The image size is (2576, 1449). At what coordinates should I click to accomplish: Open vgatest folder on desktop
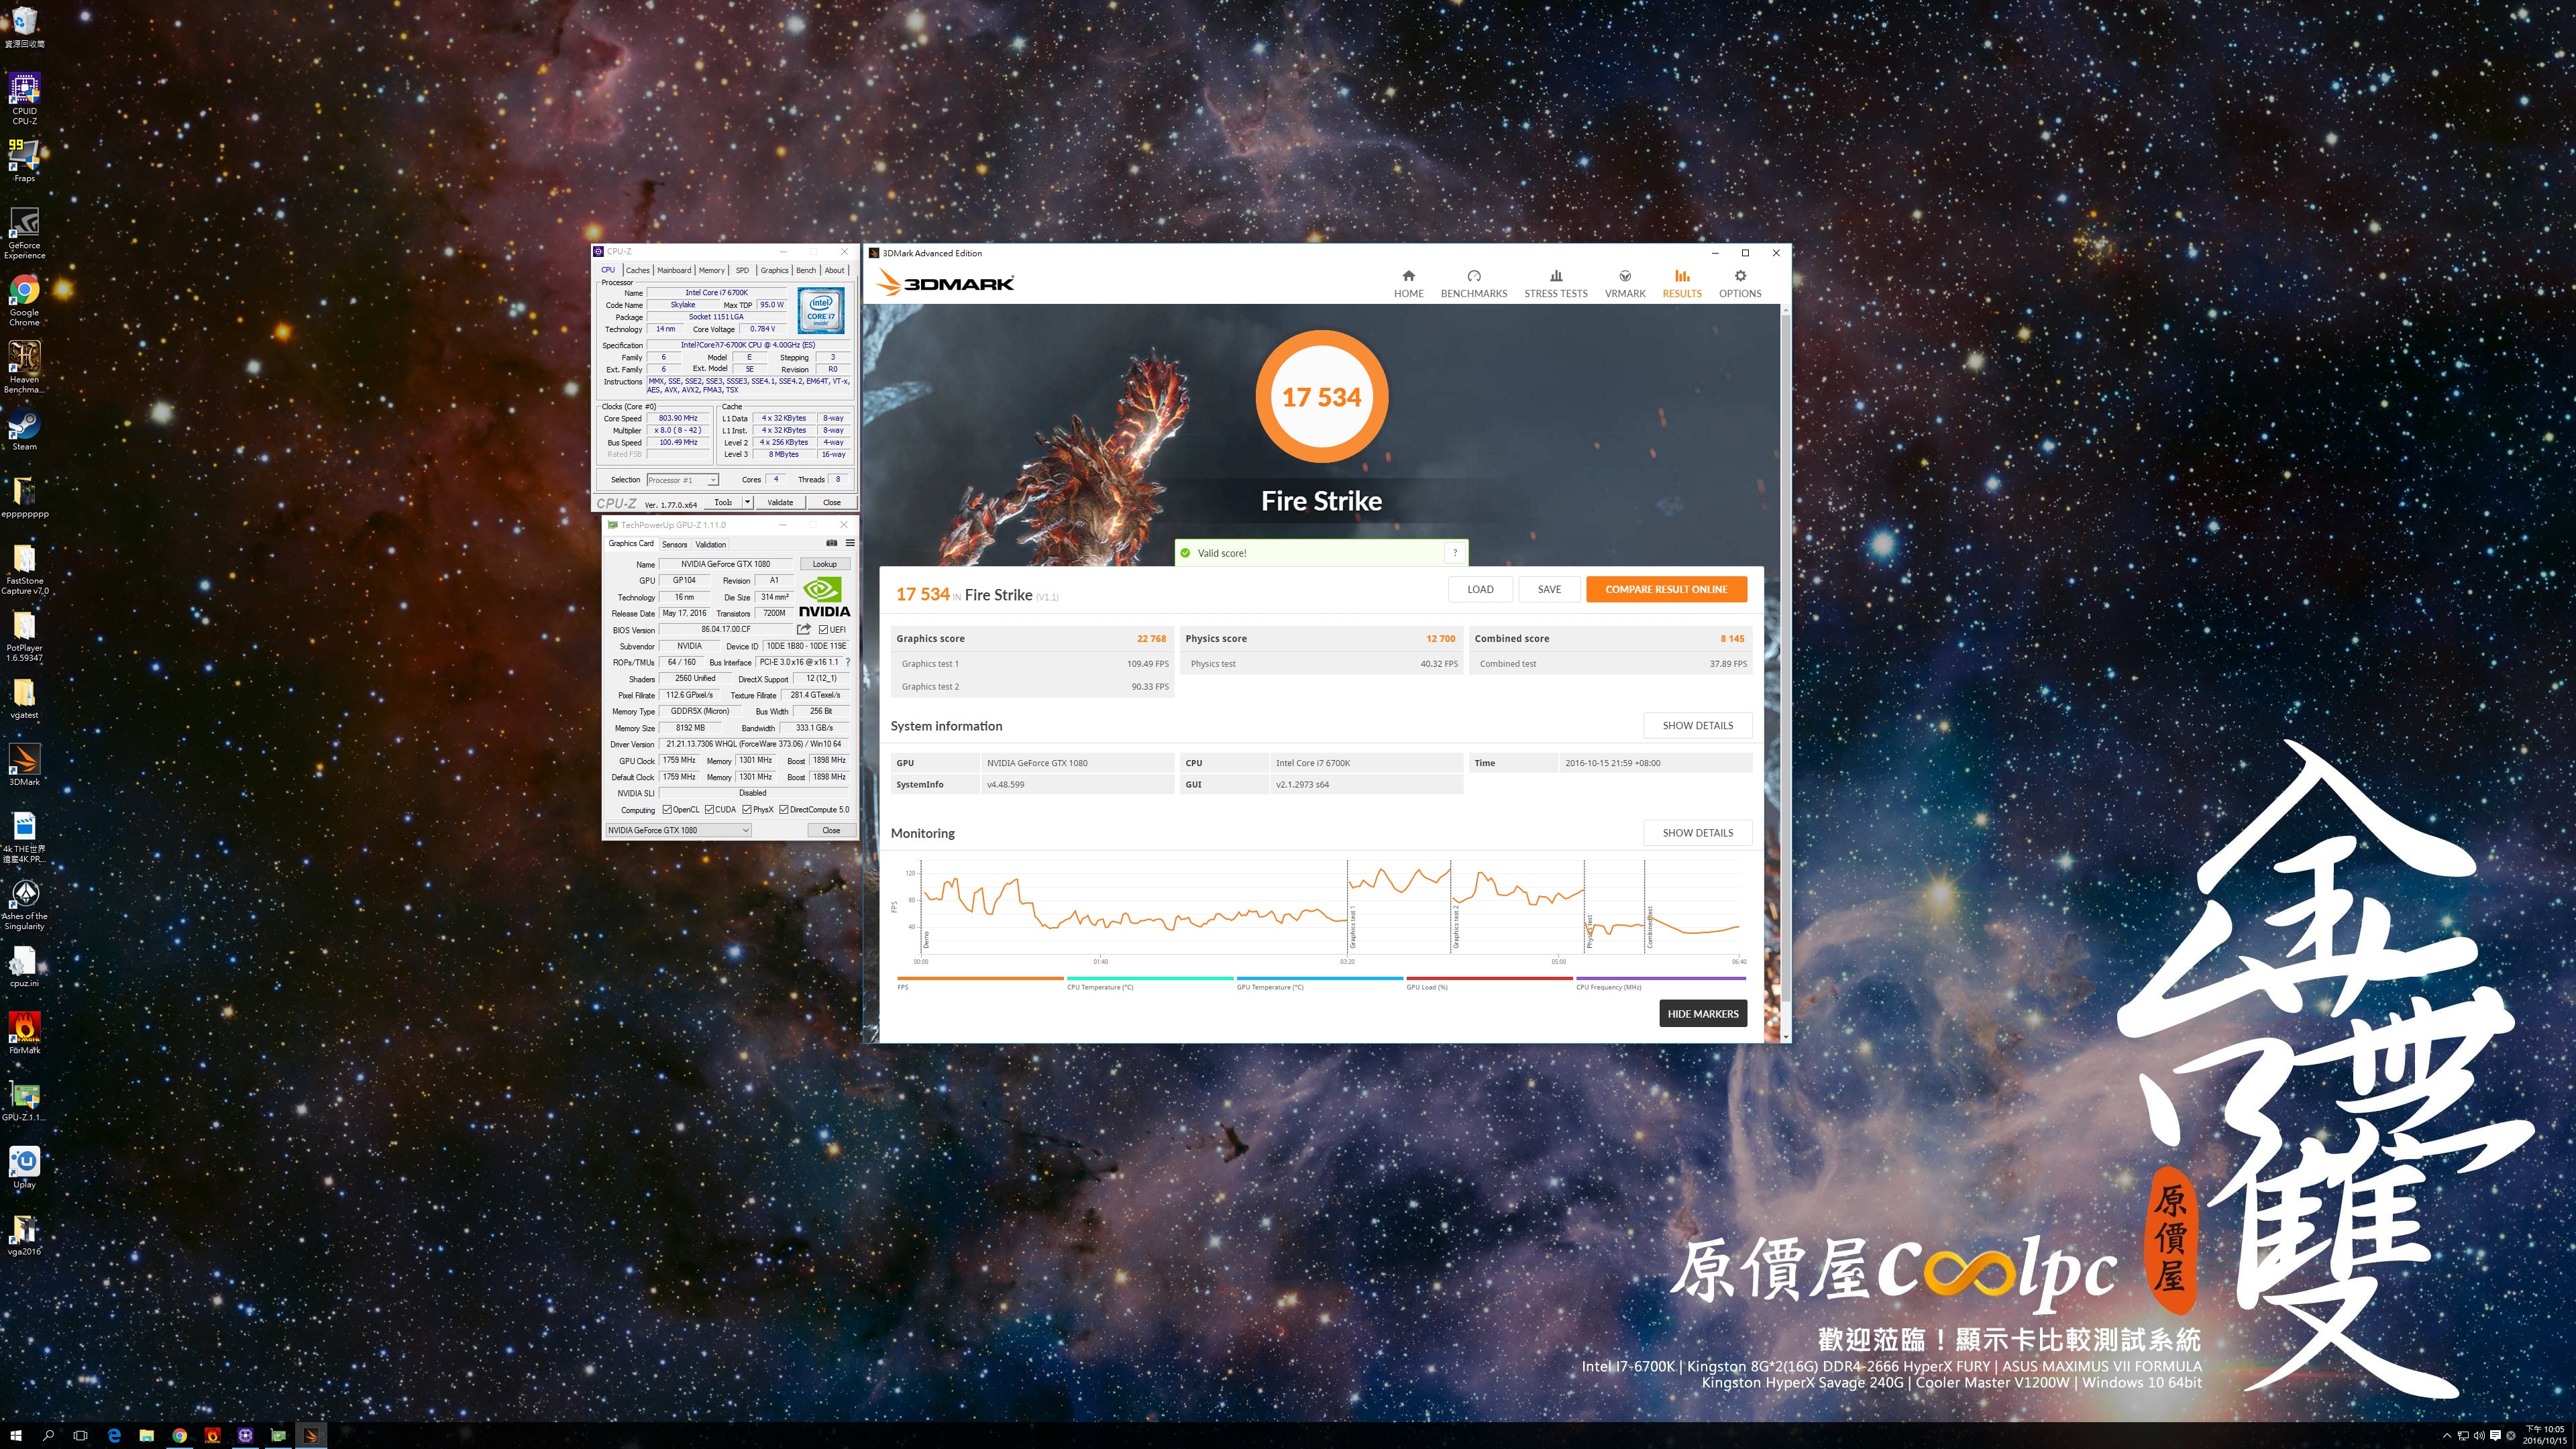coord(24,698)
